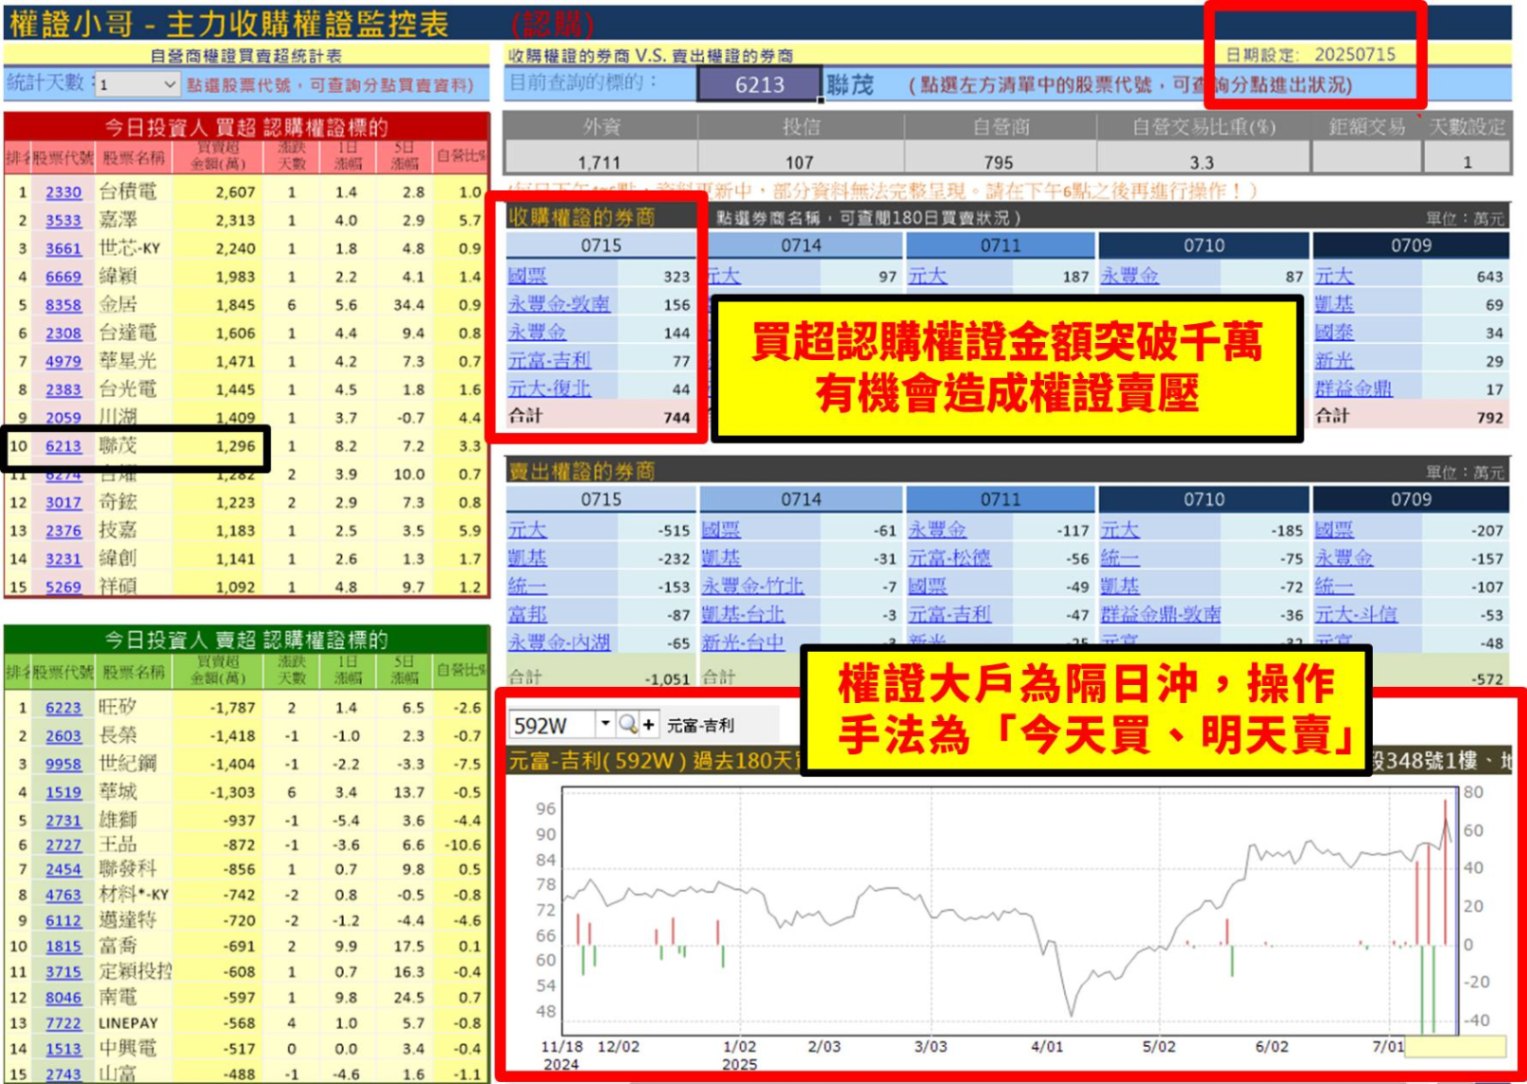This screenshot has width=1527, height=1084.
Task: Open stock code 2330 台積電 link
Action: click(63, 192)
